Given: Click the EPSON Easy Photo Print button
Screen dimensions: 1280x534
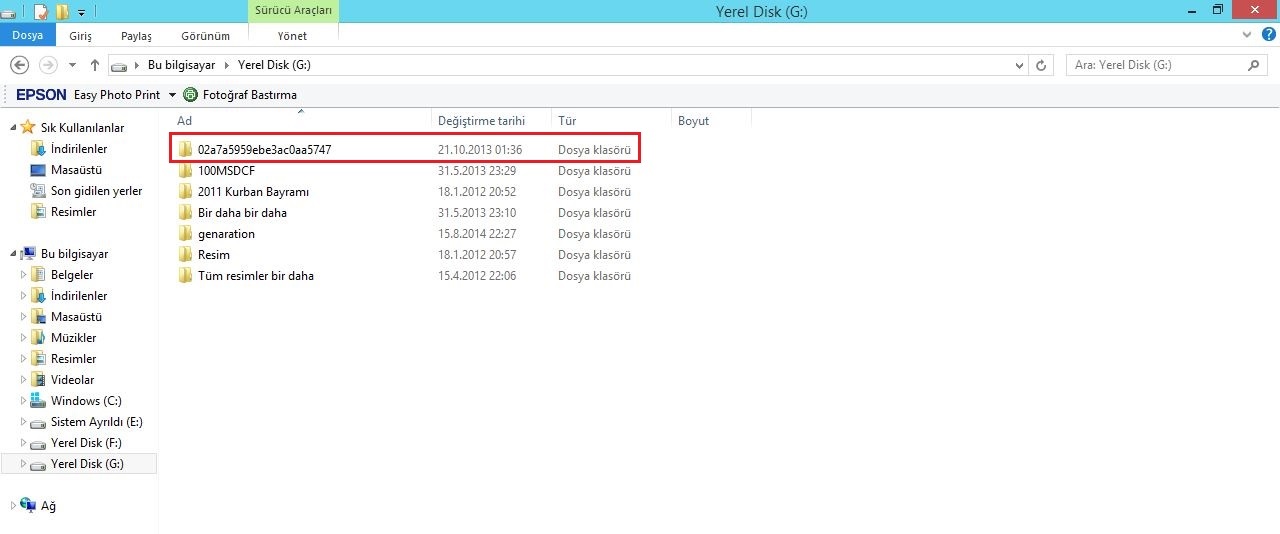Looking at the screenshot, I should [x=88, y=95].
